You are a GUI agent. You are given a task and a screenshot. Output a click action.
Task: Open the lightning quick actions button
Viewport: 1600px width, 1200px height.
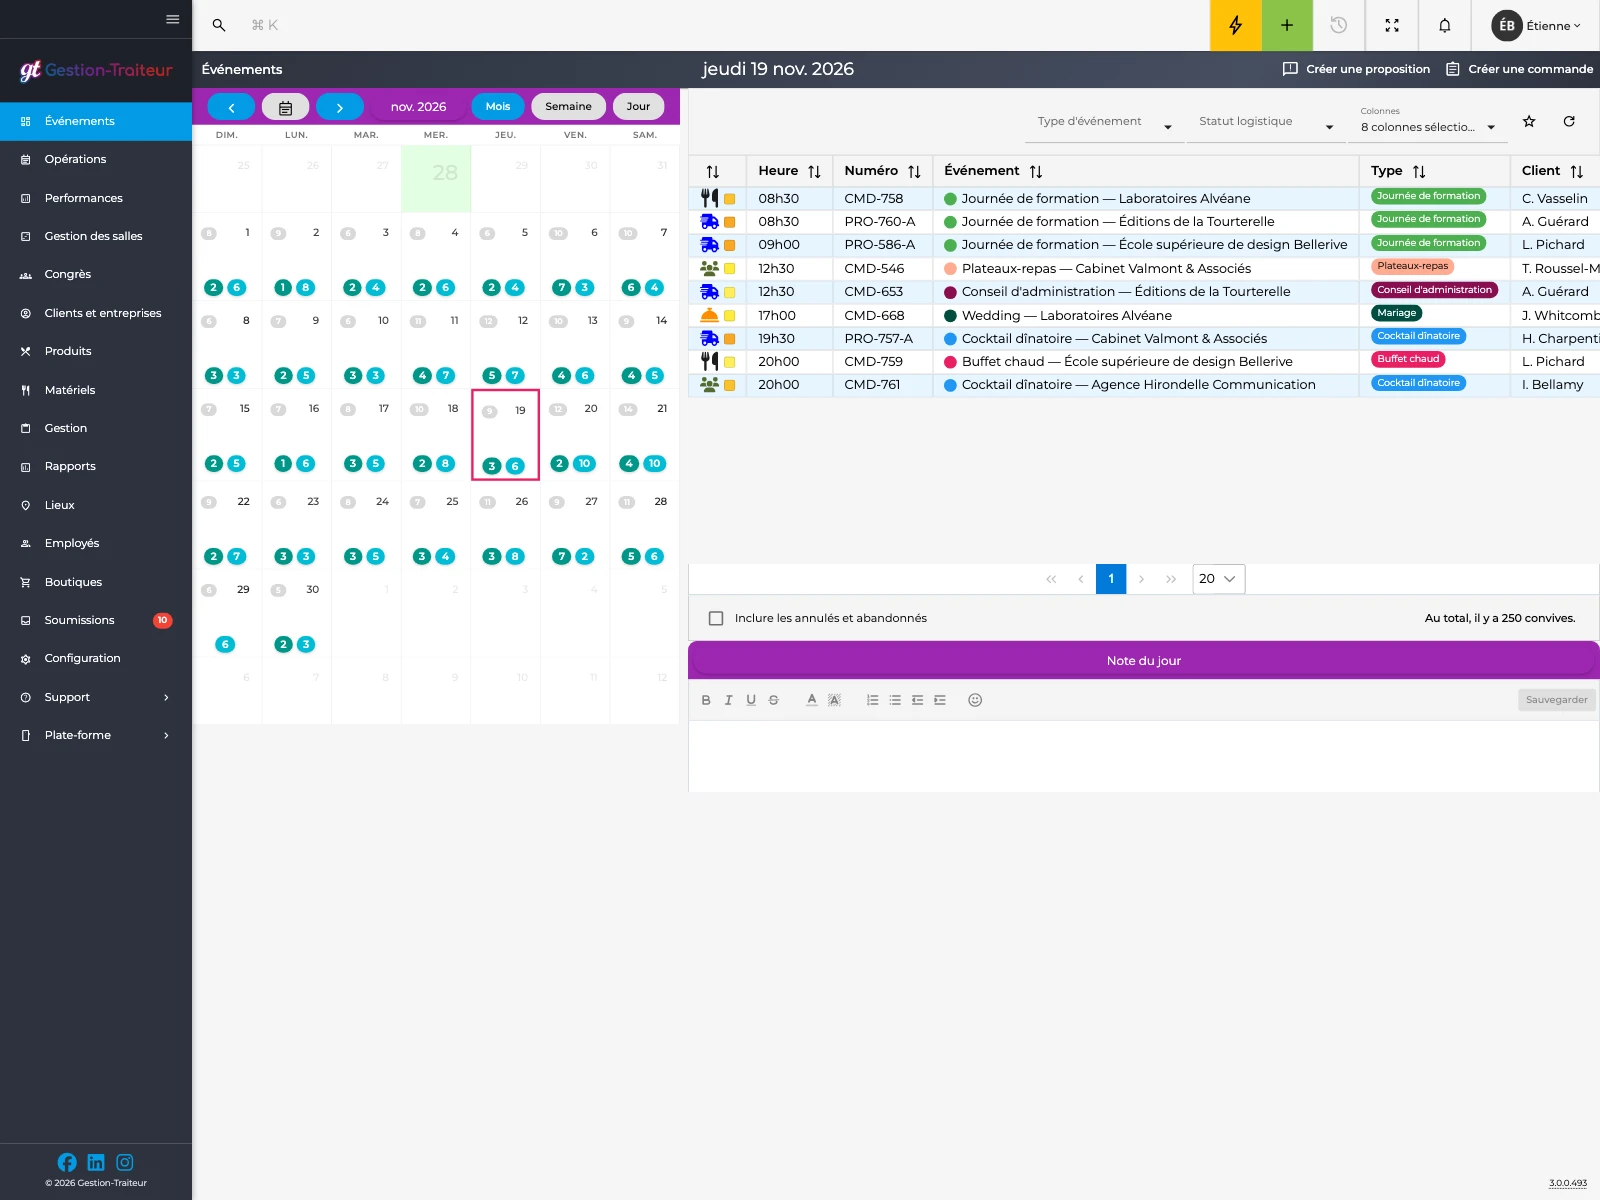pos(1236,25)
